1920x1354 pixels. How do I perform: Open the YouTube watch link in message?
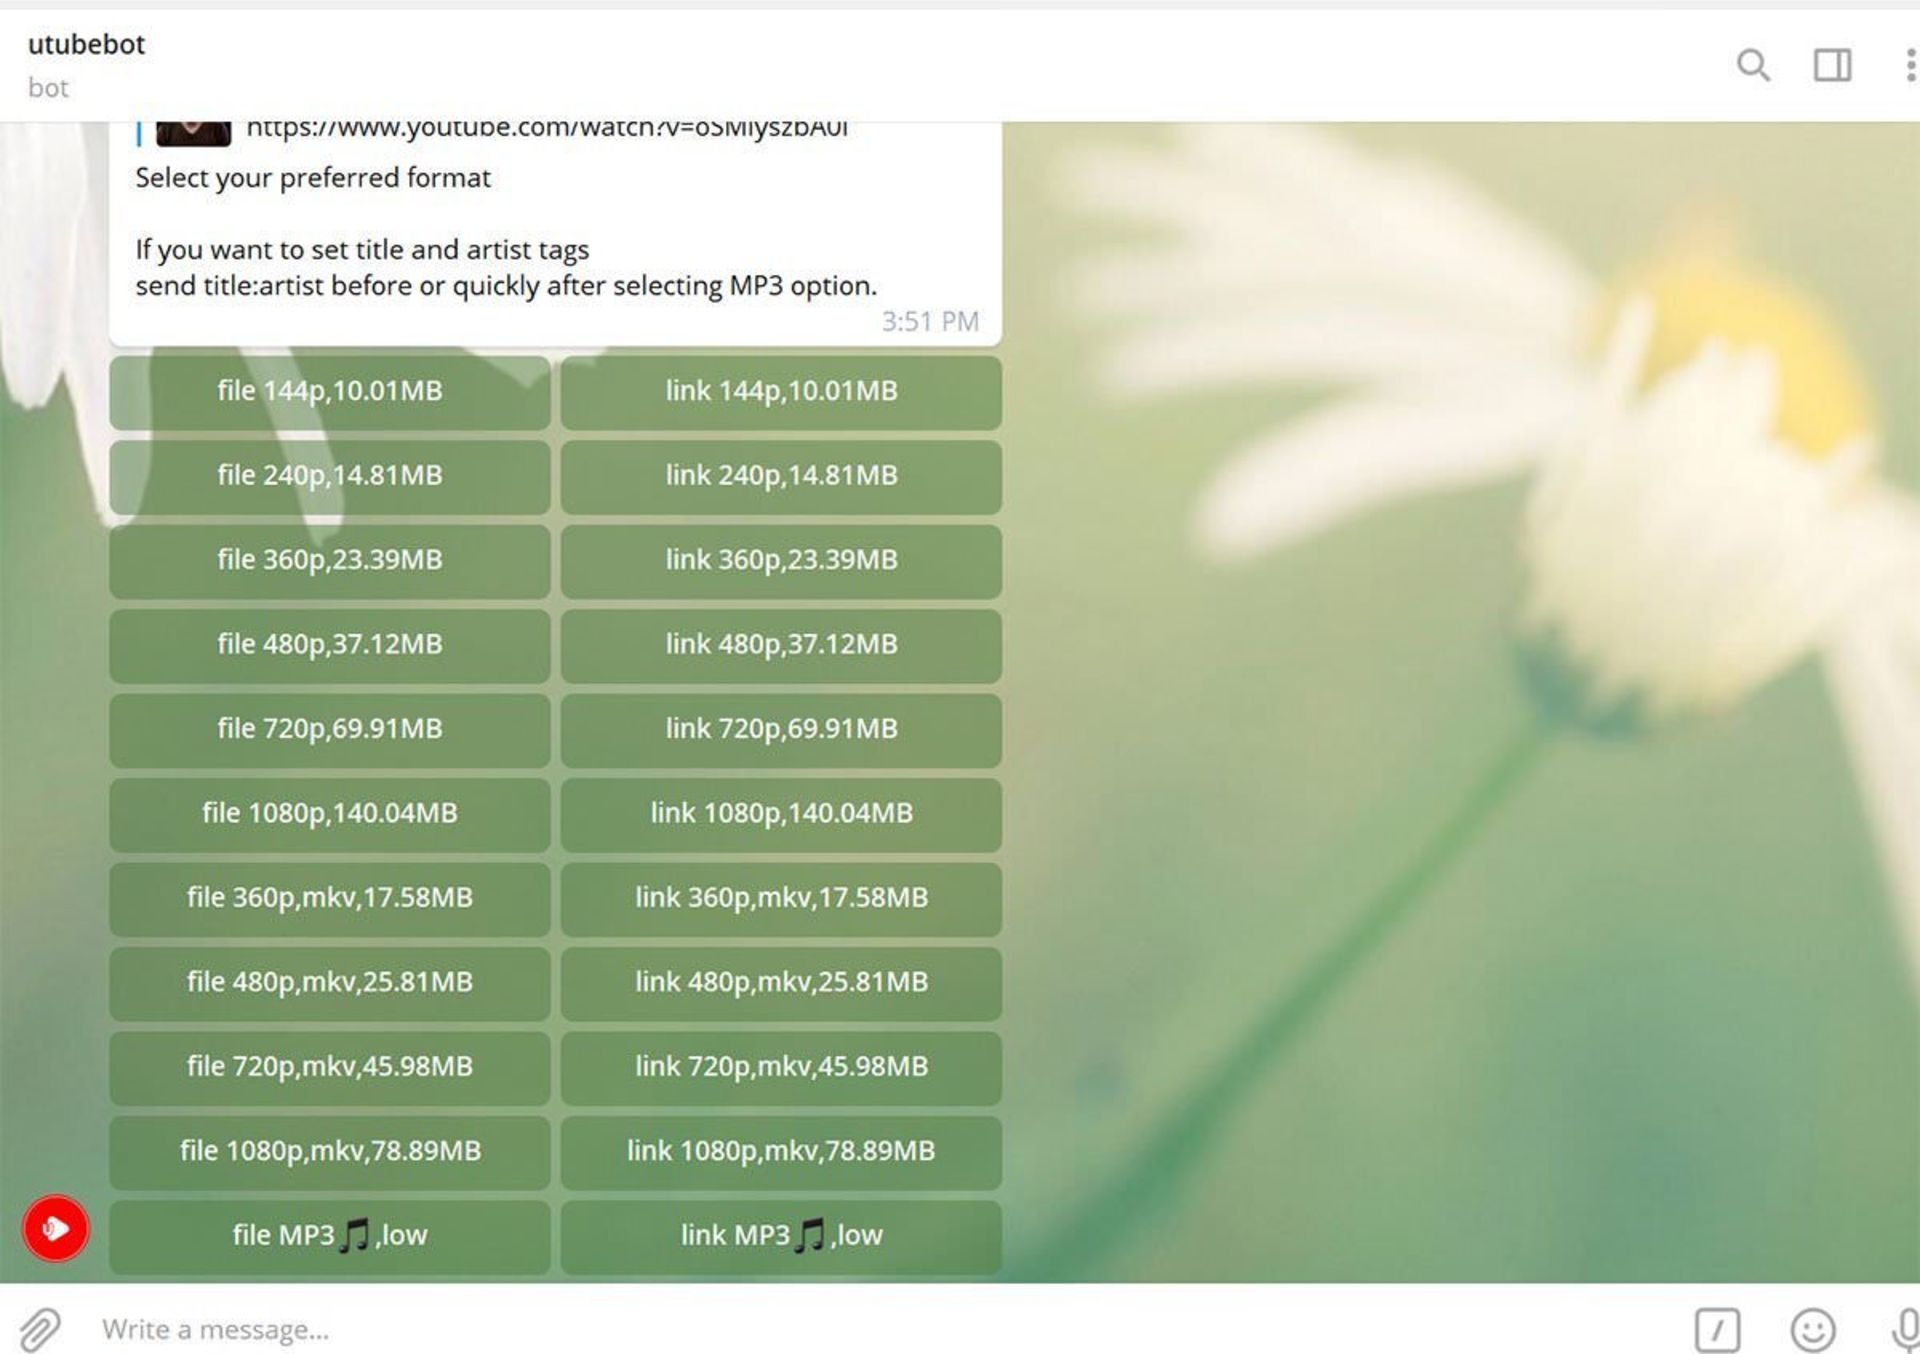tap(547, 129)
